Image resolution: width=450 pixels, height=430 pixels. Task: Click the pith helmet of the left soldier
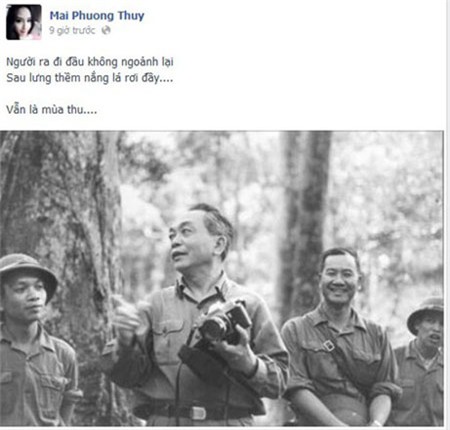[28, 269]
